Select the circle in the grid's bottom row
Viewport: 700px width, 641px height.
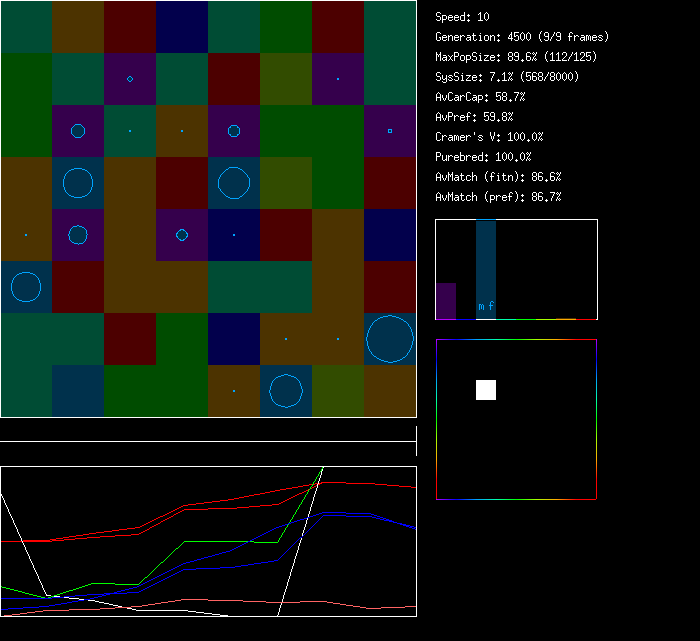pos(286,391)
